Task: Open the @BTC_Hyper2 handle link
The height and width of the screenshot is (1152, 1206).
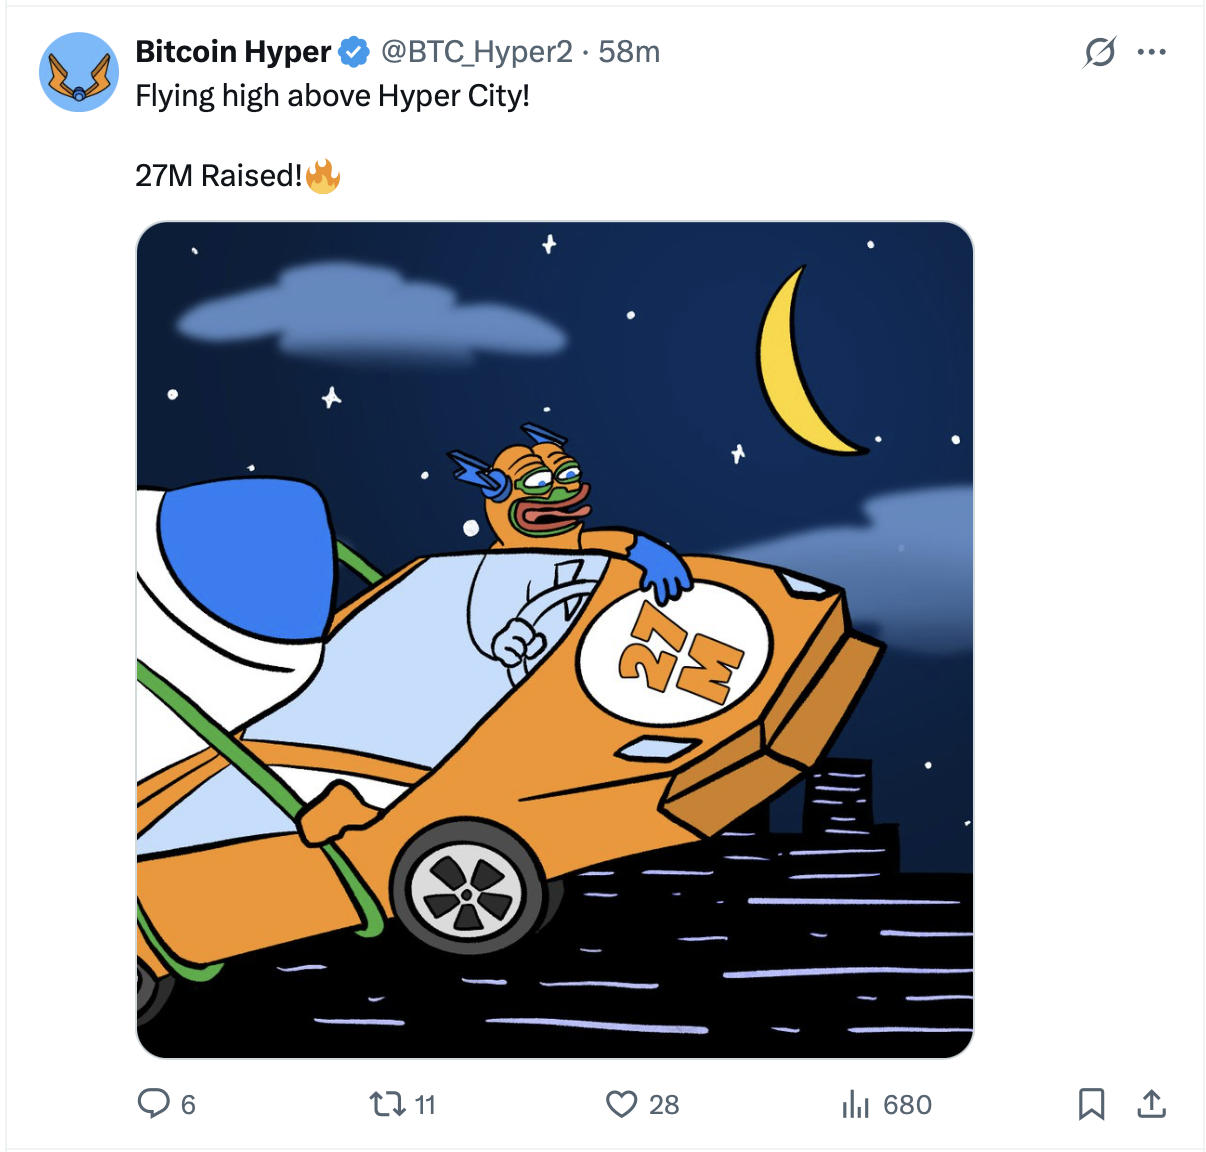Action: coord(478,51)
